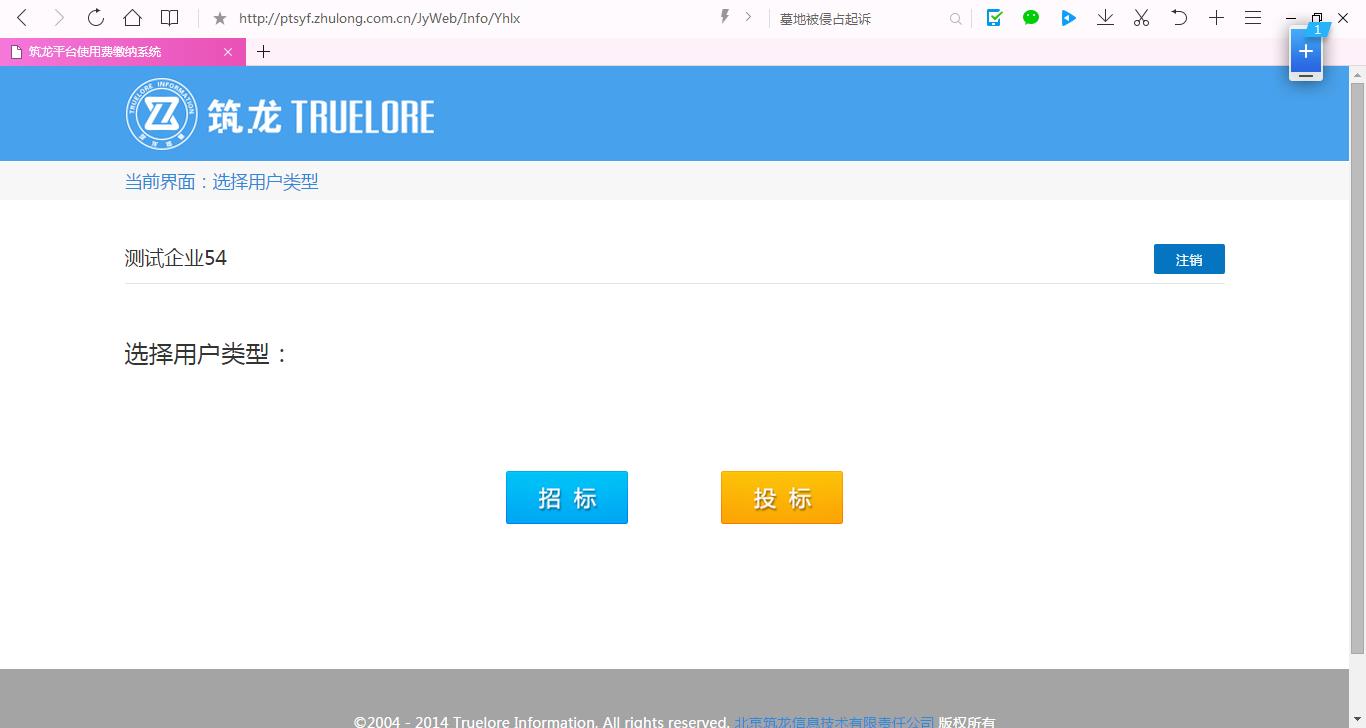Image resolution: width=1366 pixels, height=728 pixels.
Task: Go to the browser home page icon
Action: coord(132,18)
